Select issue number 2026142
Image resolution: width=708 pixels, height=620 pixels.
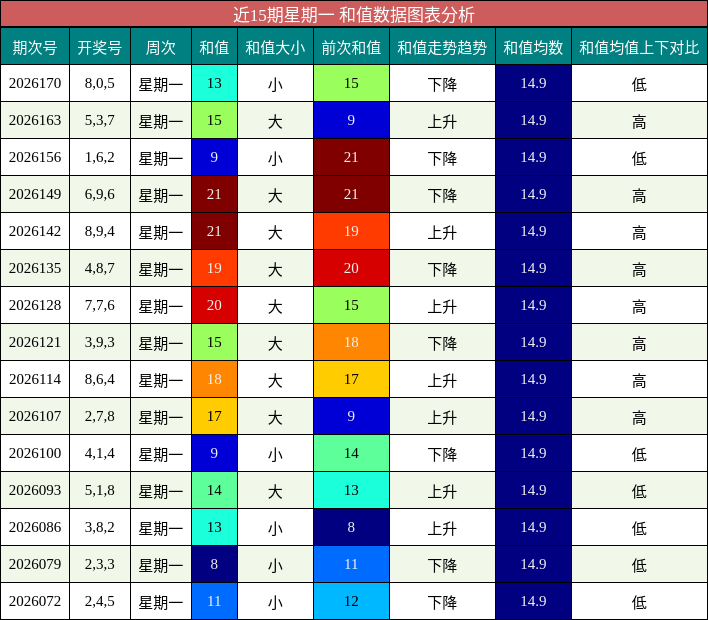coord(35,231)
